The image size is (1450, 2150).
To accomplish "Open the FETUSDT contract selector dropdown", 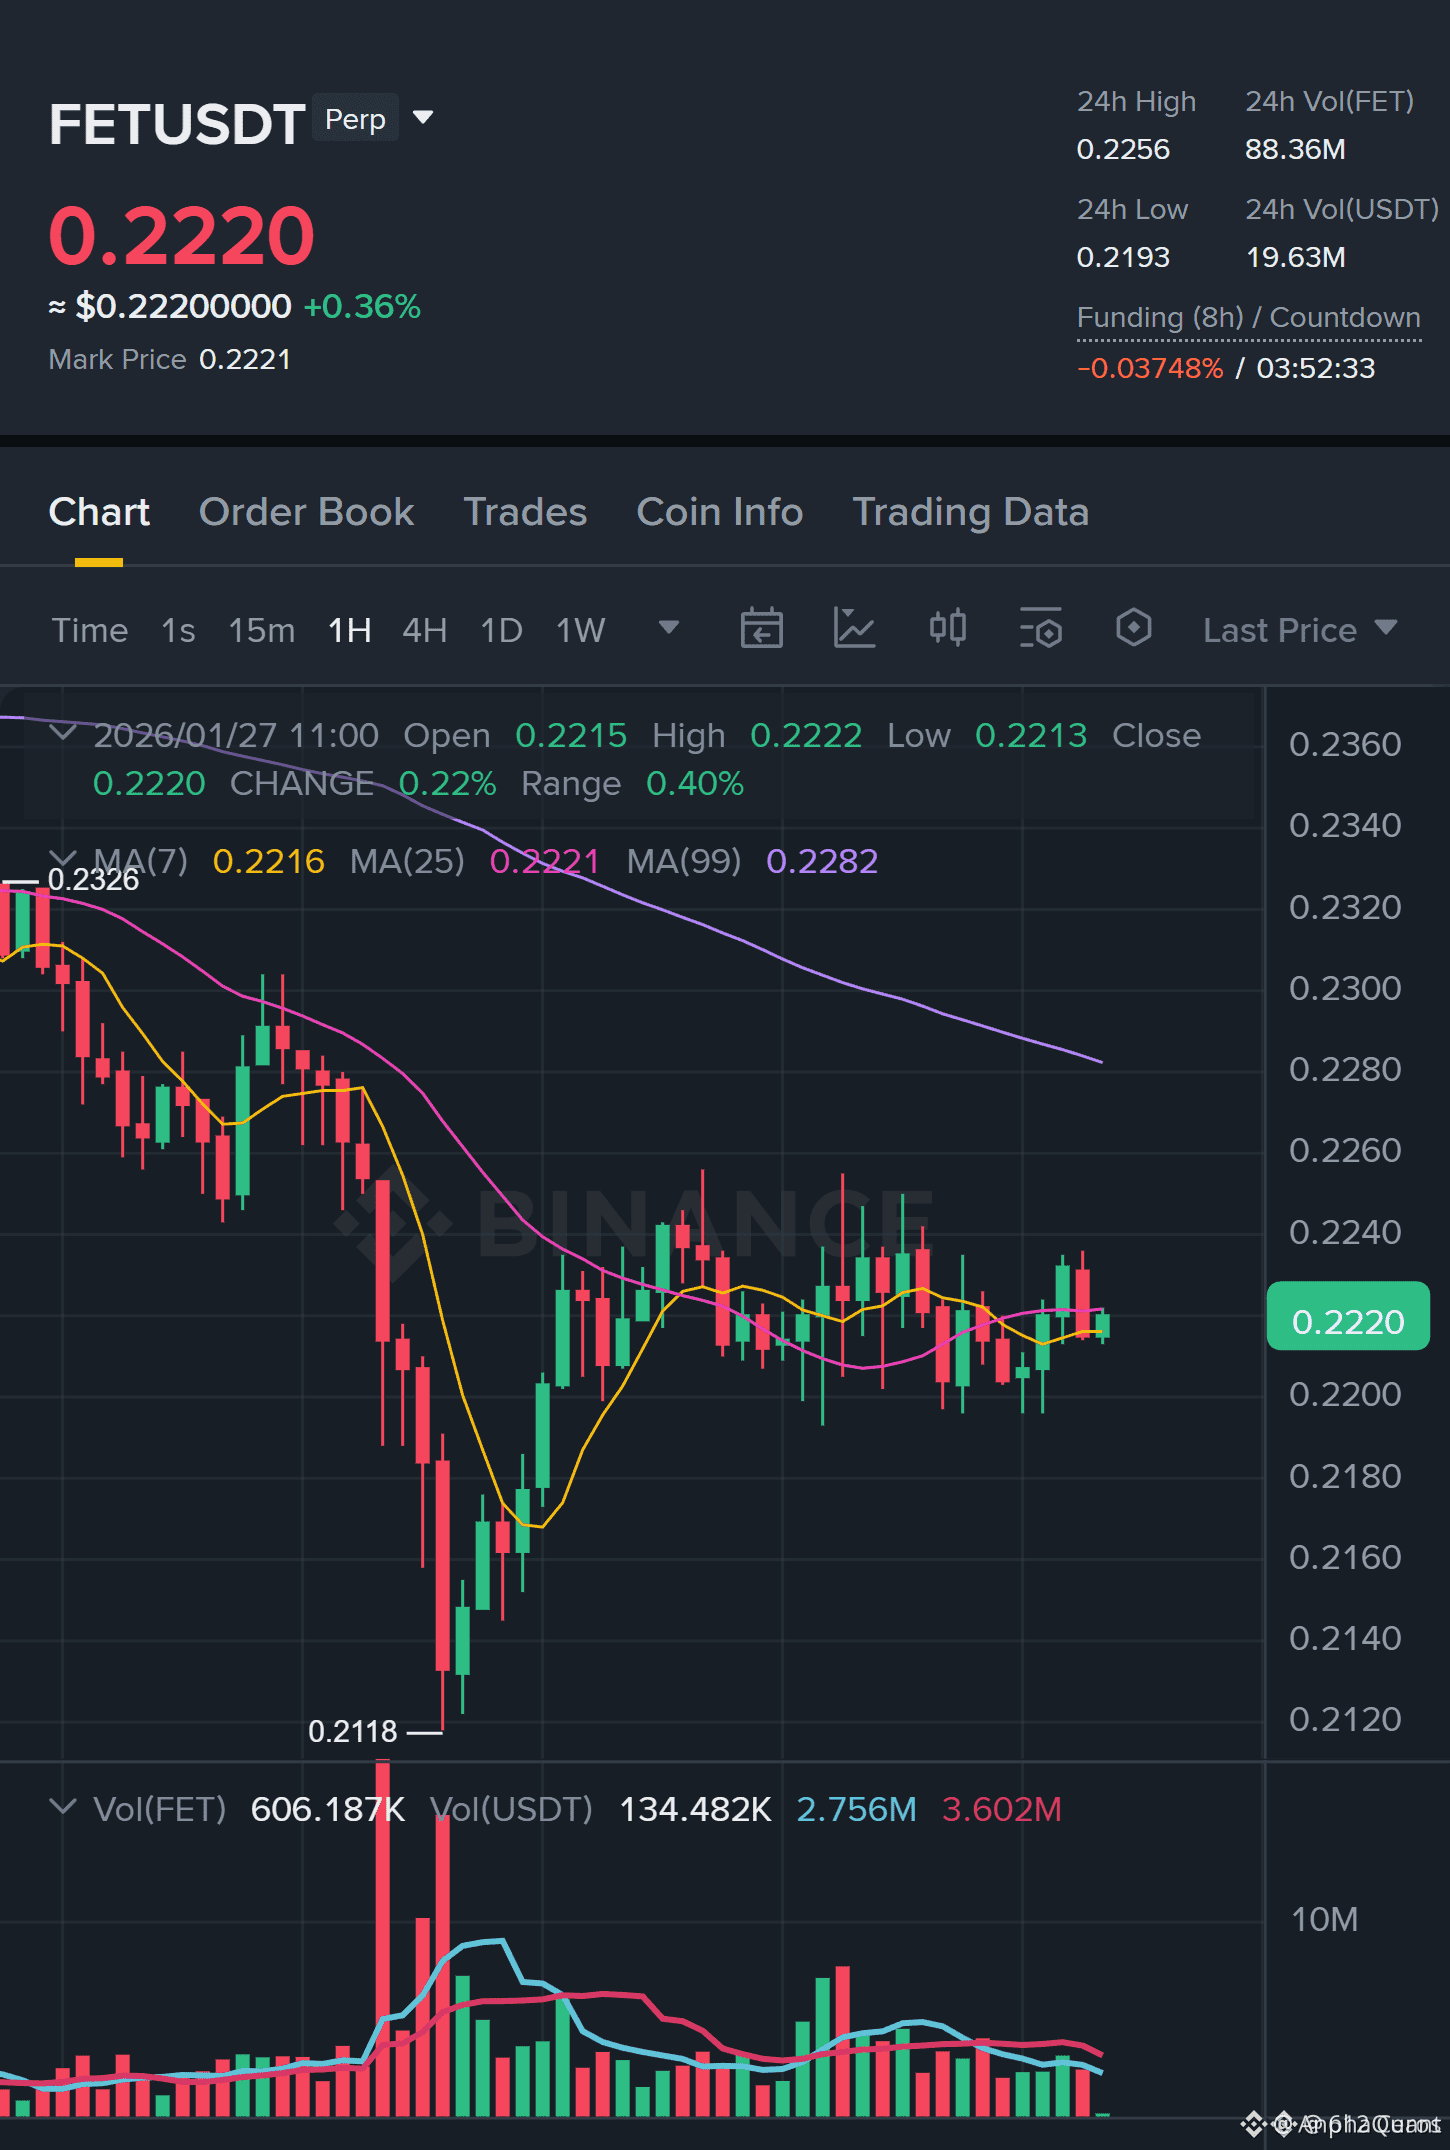I will click(422, 117).
